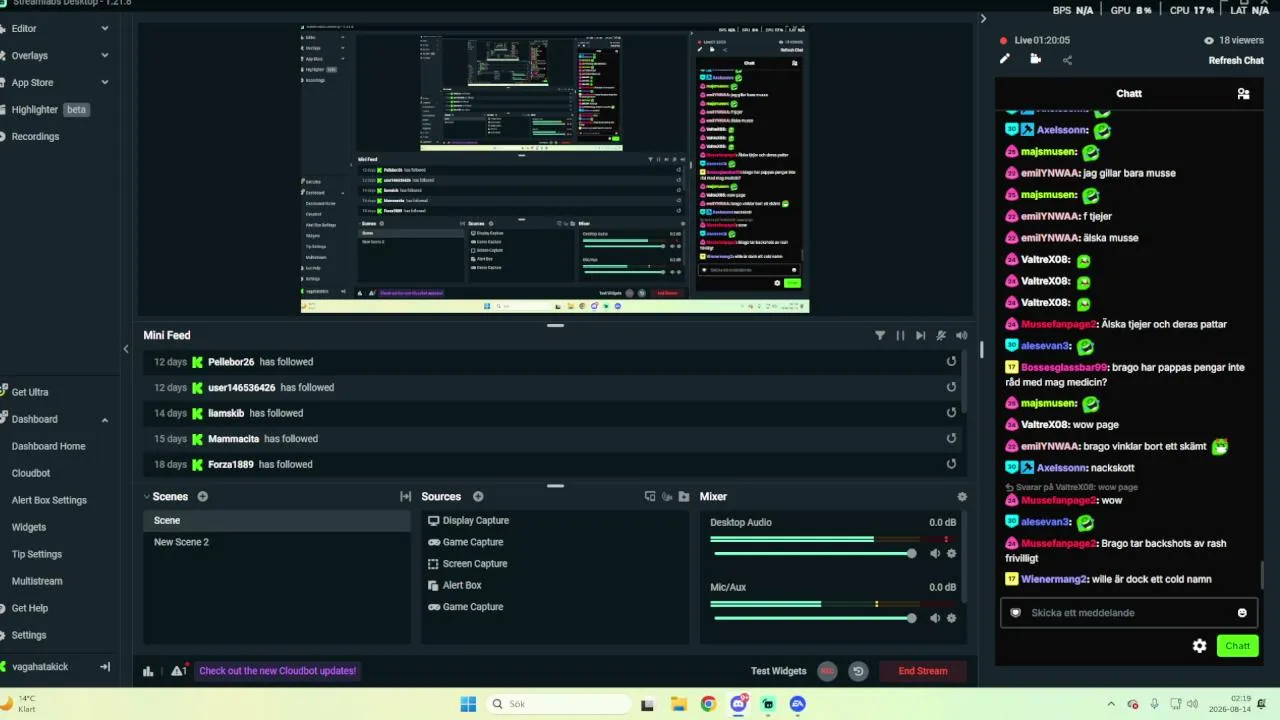Screen dimensions: 1280x720
Task: Collapse the chat panel arrow
Action: click(983, 18)
